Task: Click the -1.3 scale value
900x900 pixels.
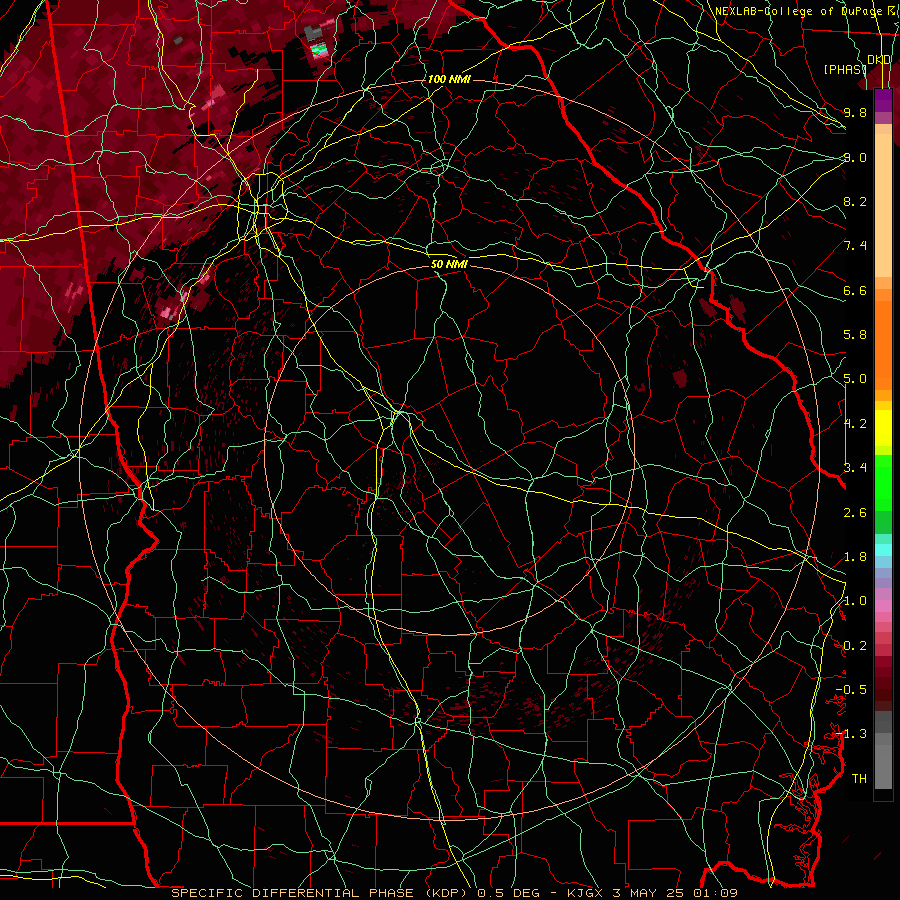Action: pos(851,734)
